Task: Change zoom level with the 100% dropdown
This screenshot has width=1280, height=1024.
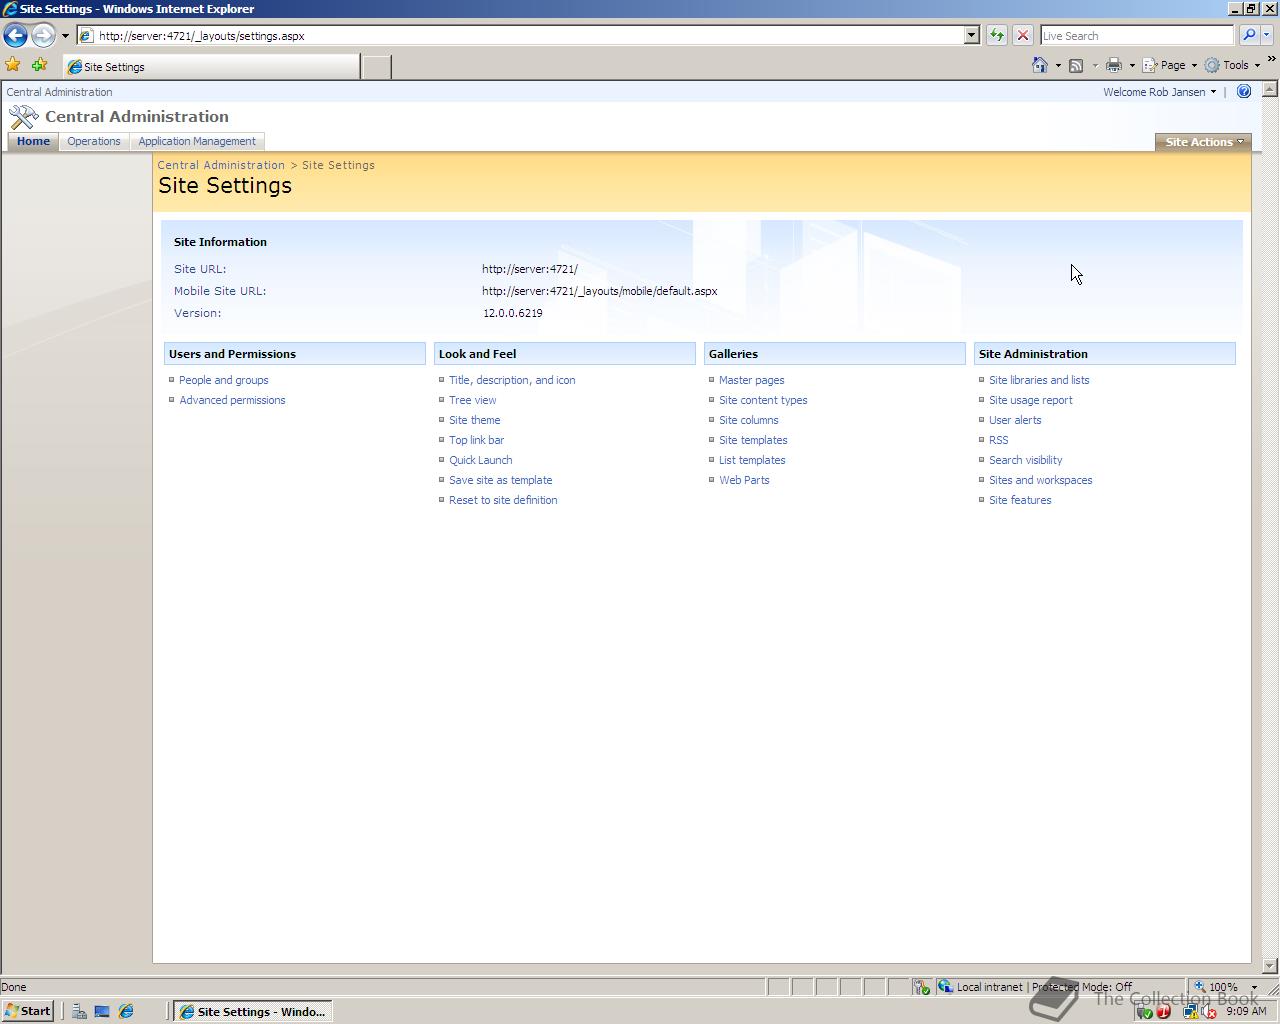Action: [1225, 987]
